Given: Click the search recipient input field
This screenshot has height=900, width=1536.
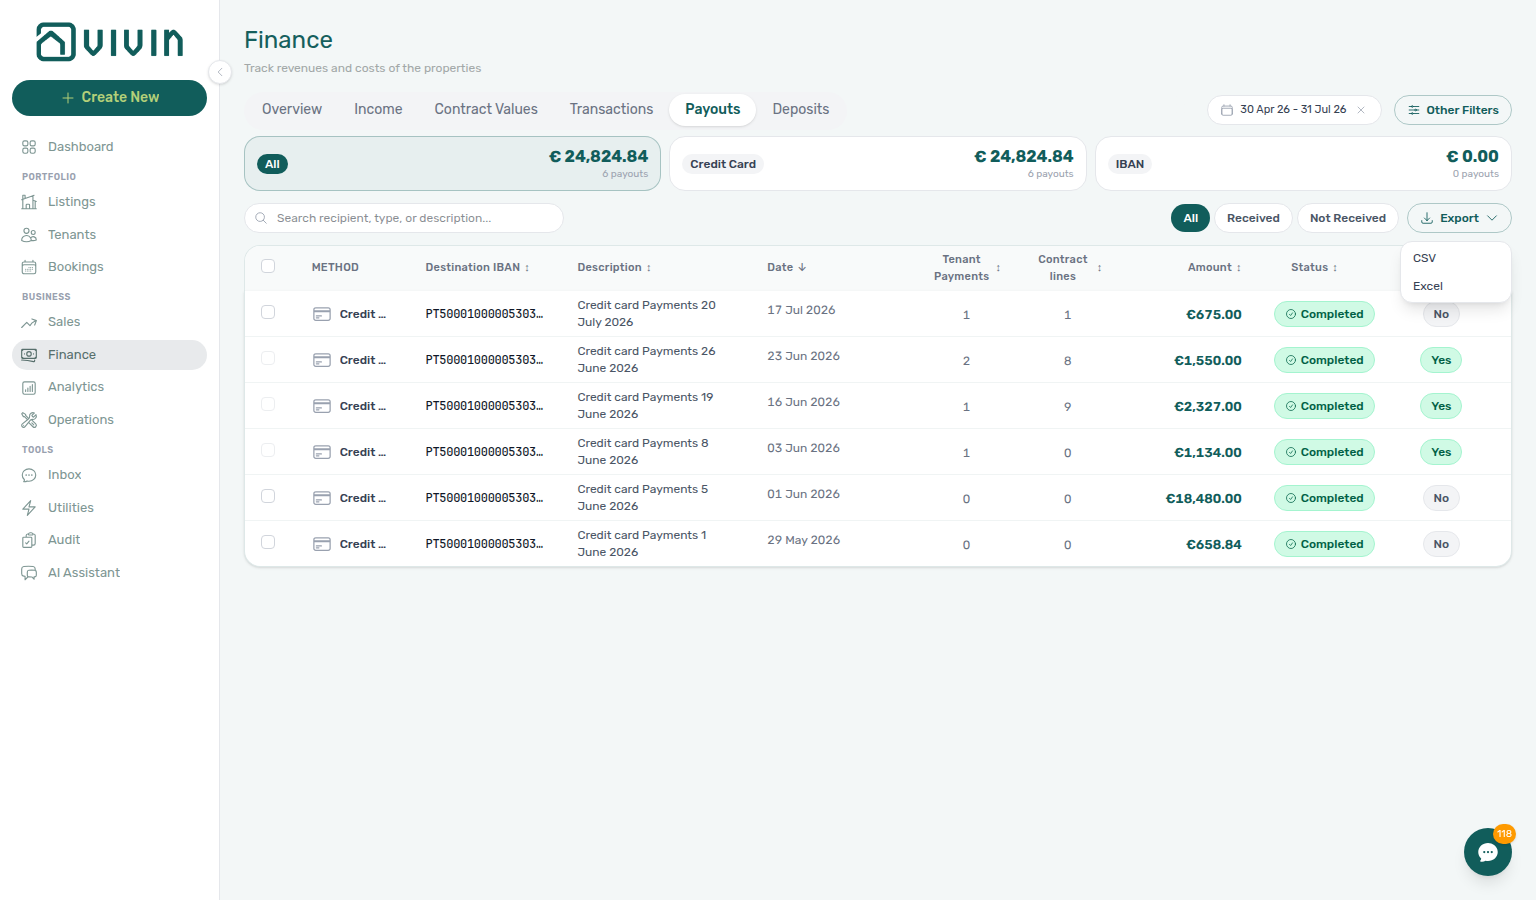Looking at the screenshot, I should 404,218.
